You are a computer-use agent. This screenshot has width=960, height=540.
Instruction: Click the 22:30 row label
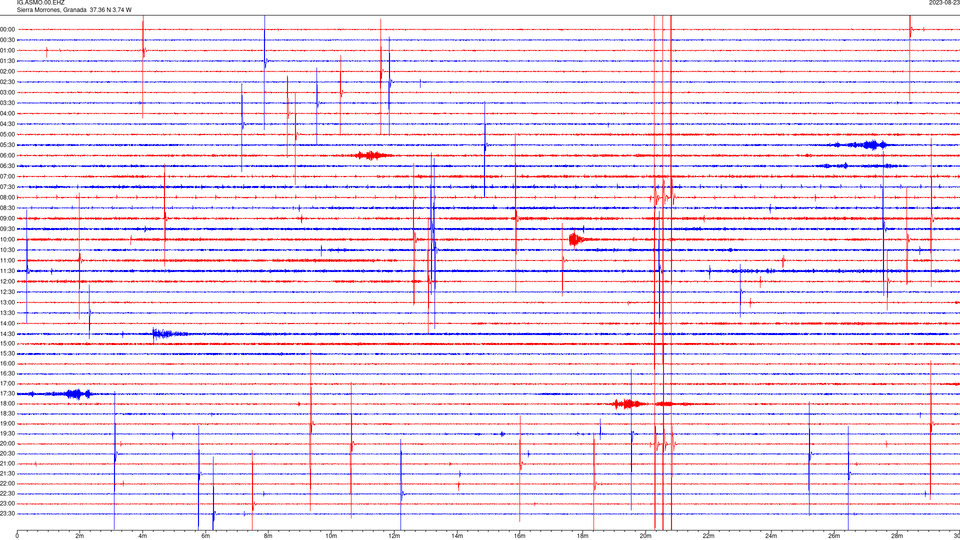(8, 493)
